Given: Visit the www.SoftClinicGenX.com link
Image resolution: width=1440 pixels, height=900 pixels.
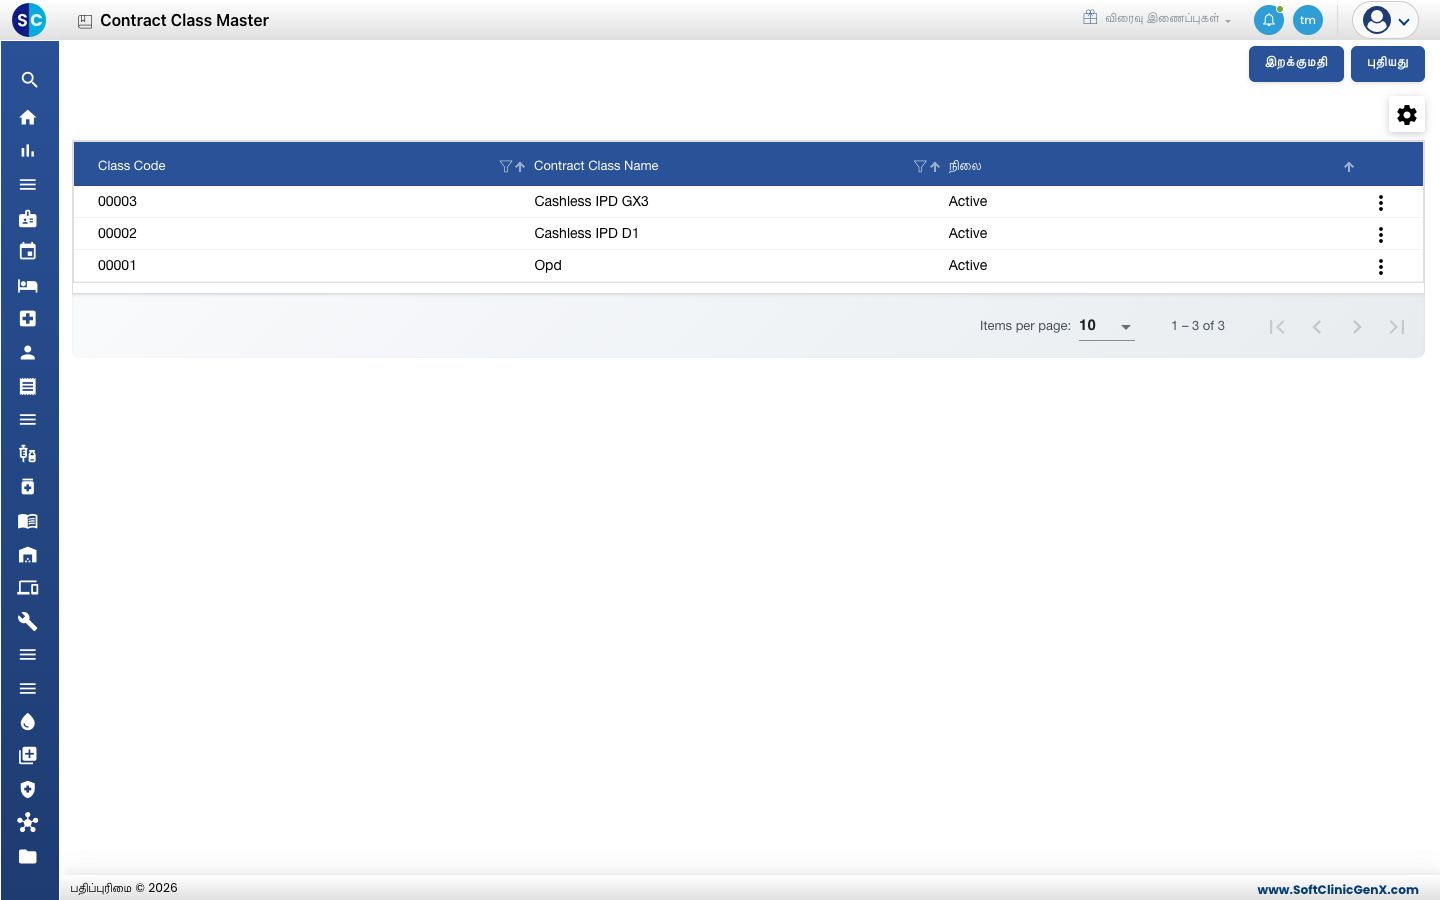Looking at the screenshot, I should coord(1338,889).
